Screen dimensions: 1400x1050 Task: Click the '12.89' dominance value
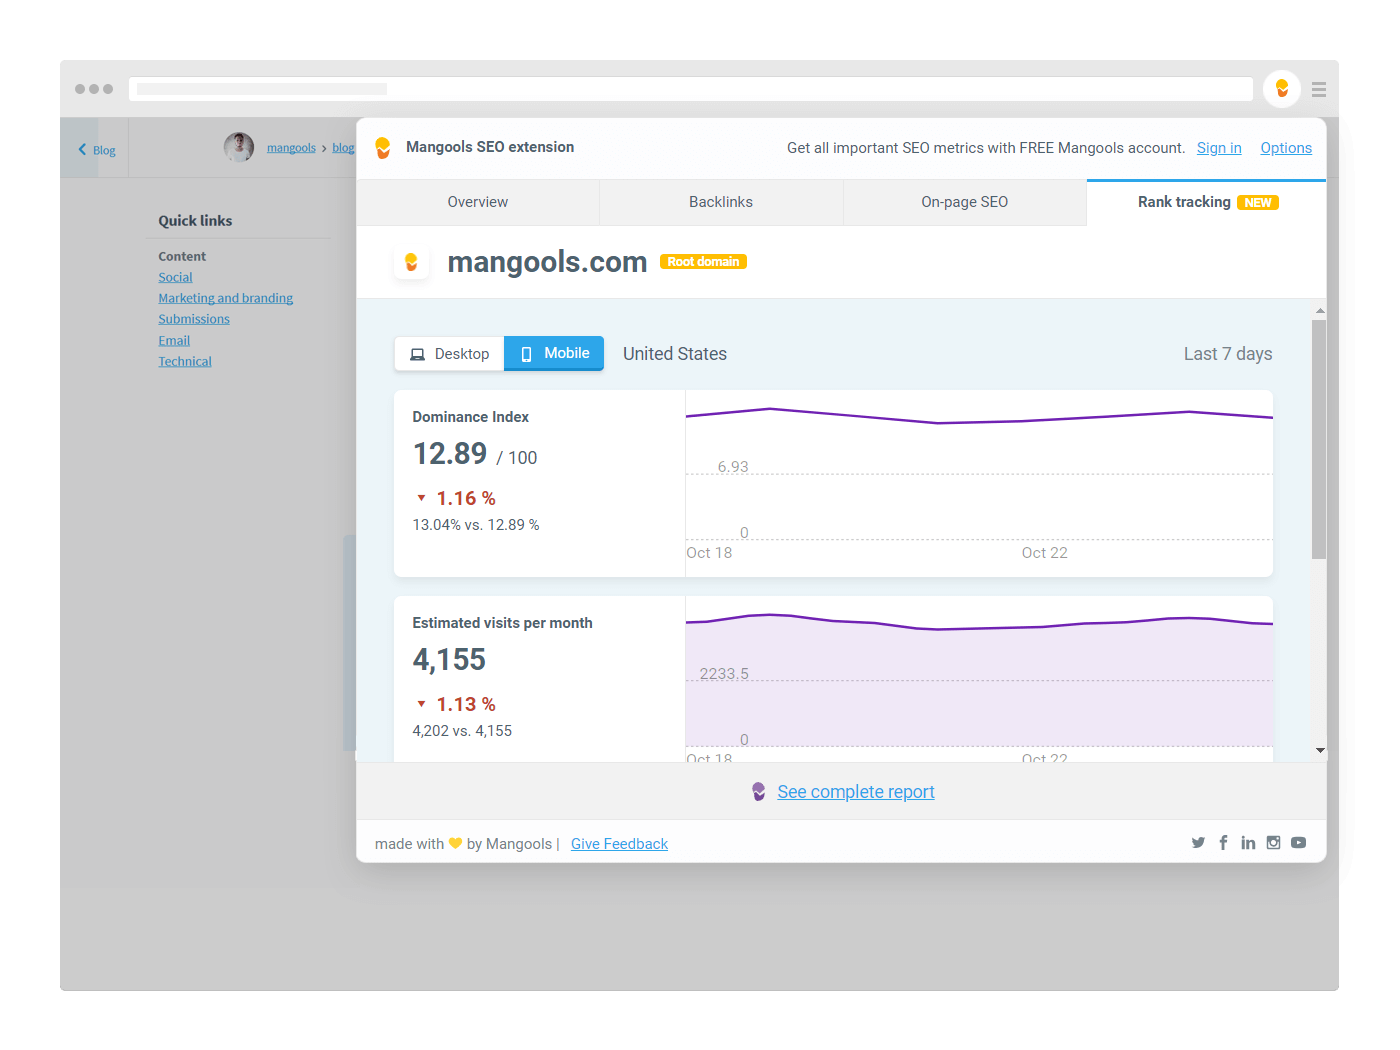[x=450, y=454]
